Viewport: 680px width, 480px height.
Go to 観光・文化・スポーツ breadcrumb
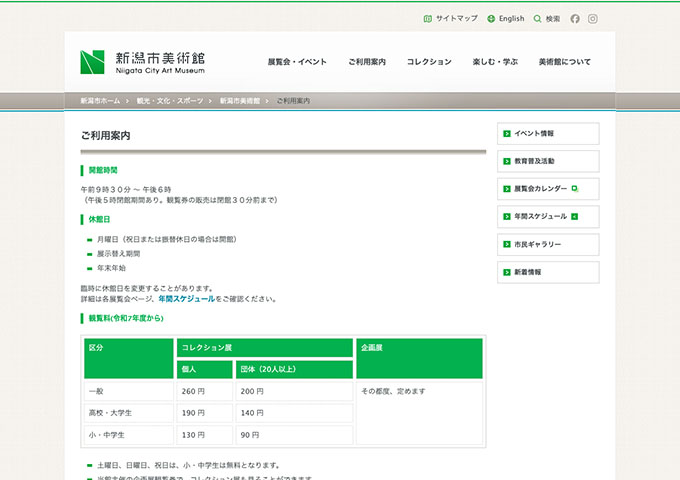coord(170,101)
